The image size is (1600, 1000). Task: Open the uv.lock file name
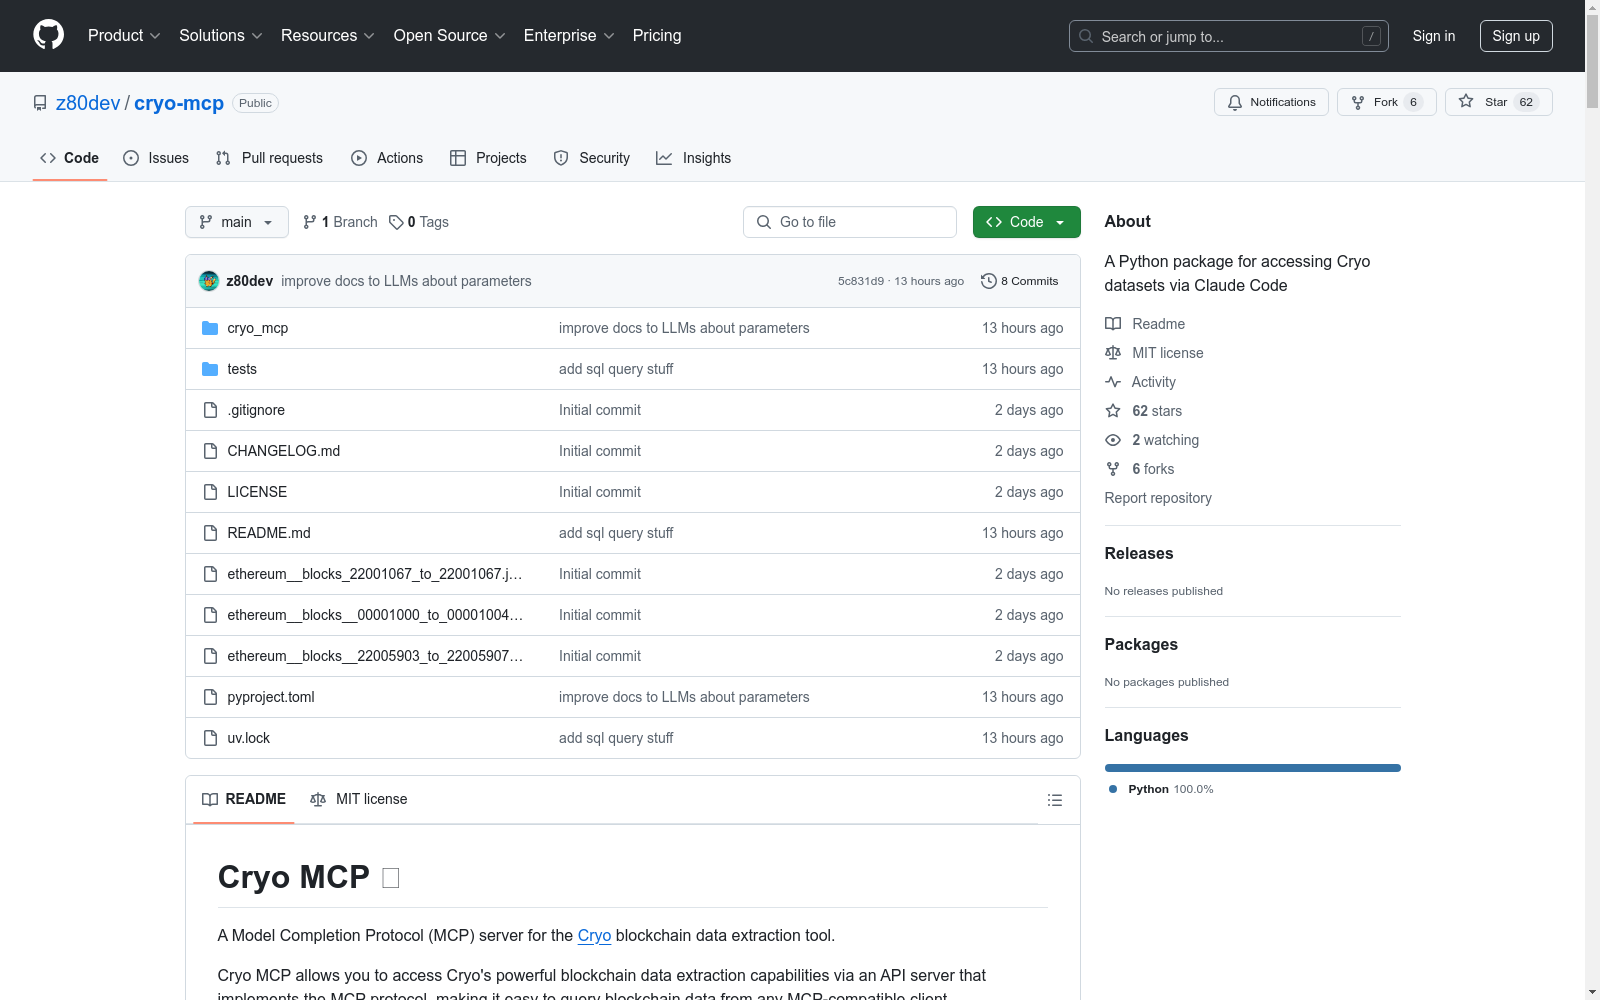pos(249,738)
